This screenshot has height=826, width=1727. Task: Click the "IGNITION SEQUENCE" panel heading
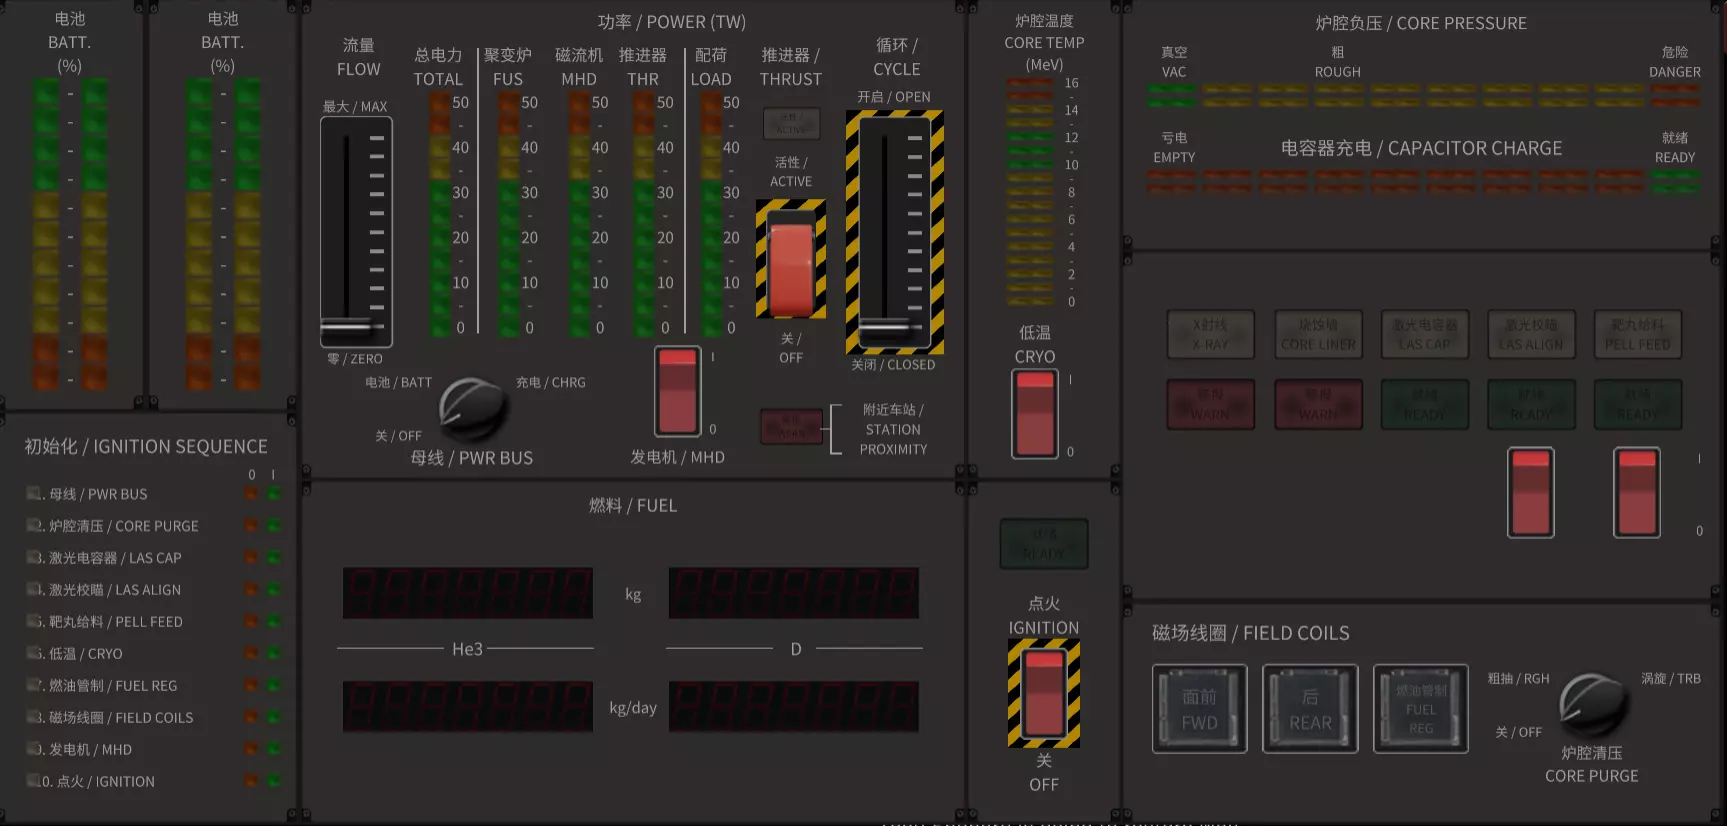(146, 447)
